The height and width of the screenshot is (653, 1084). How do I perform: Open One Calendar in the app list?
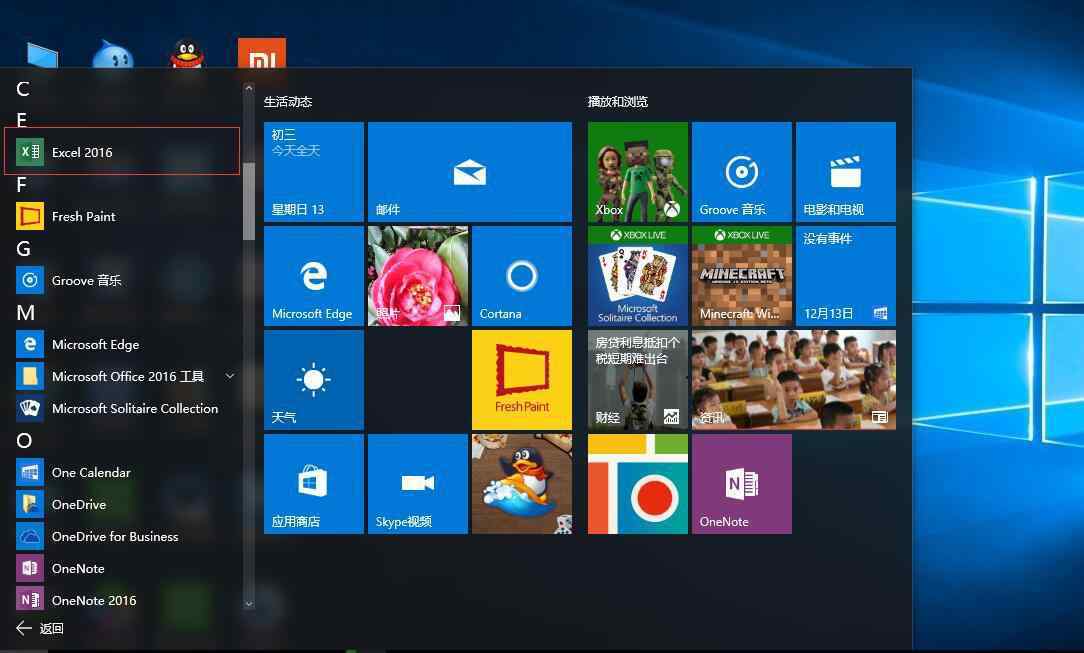click(x=122, y=473)
